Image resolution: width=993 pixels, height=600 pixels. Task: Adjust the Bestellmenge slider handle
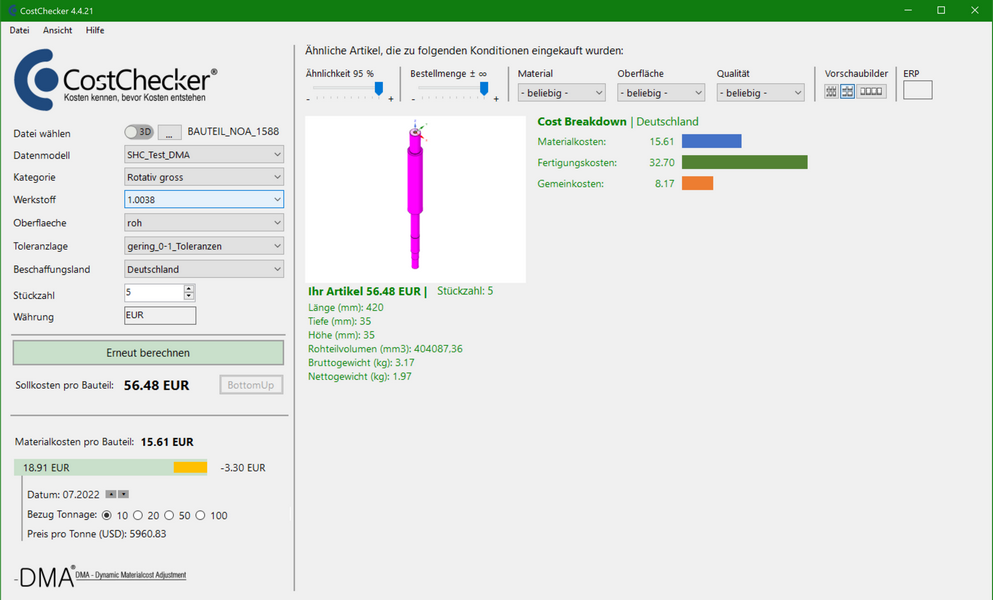[x=484, y=88]
